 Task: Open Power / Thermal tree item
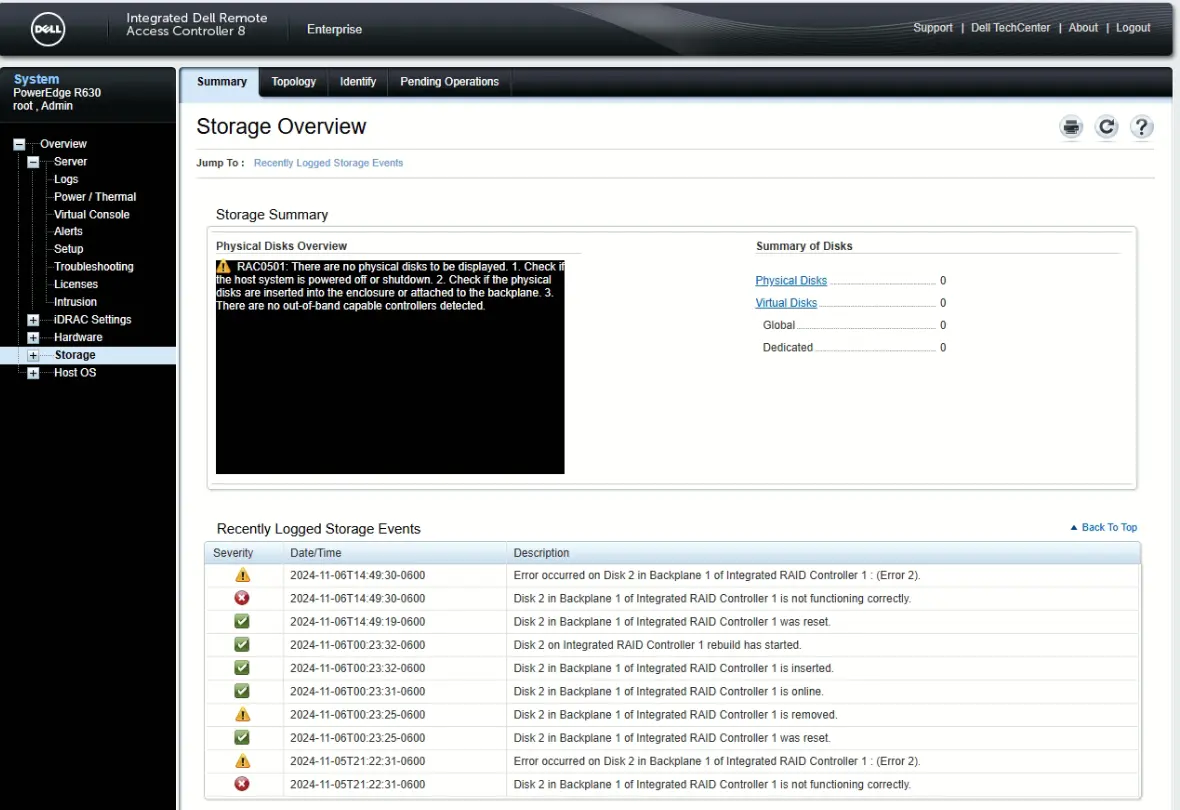point(95,197)
